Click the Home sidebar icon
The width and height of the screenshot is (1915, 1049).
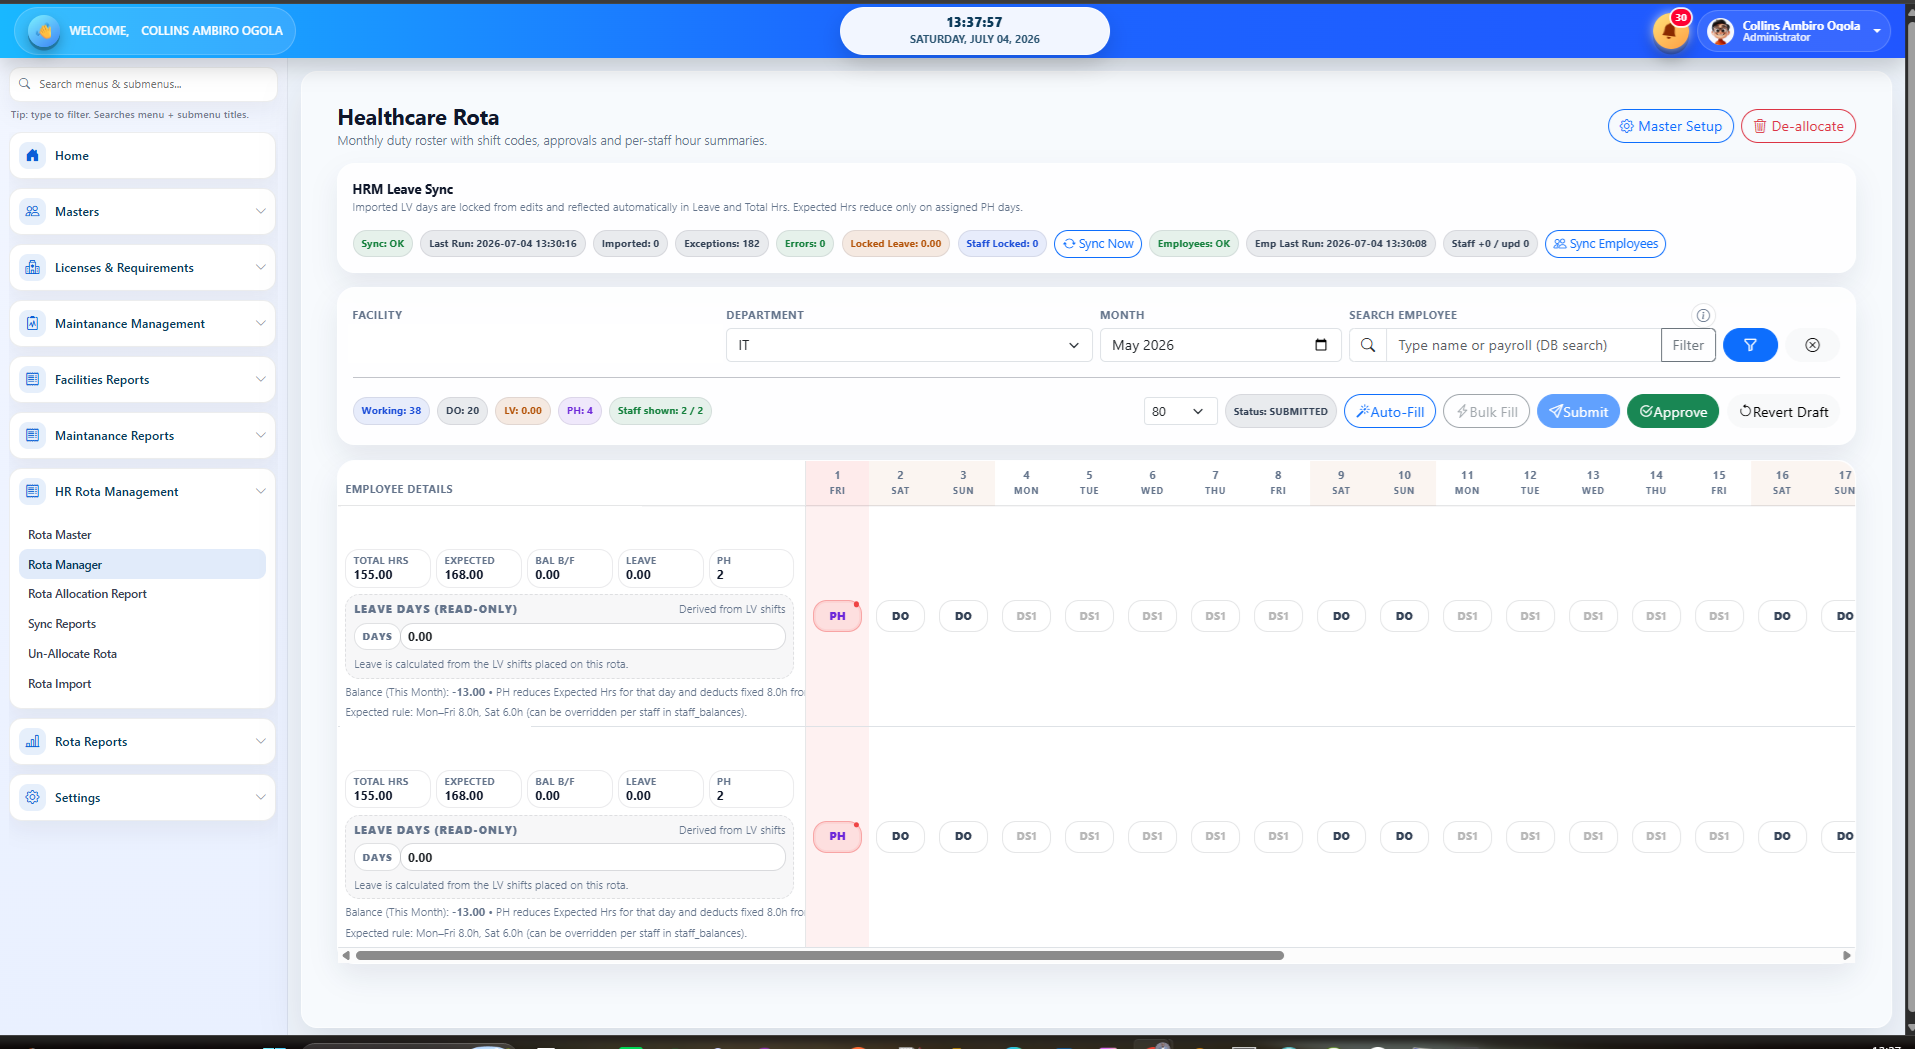click(33, 155)
